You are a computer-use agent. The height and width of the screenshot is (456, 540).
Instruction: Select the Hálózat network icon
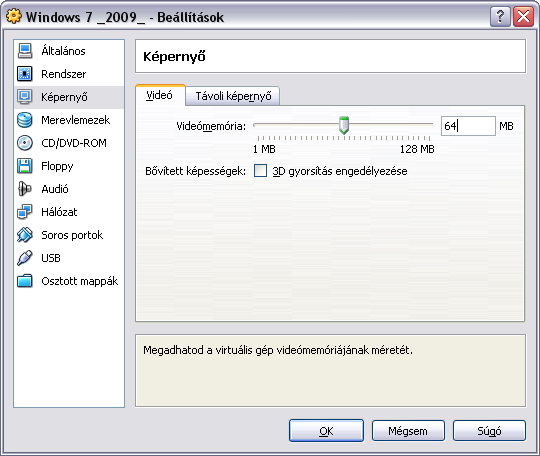(x=25, y=212)
